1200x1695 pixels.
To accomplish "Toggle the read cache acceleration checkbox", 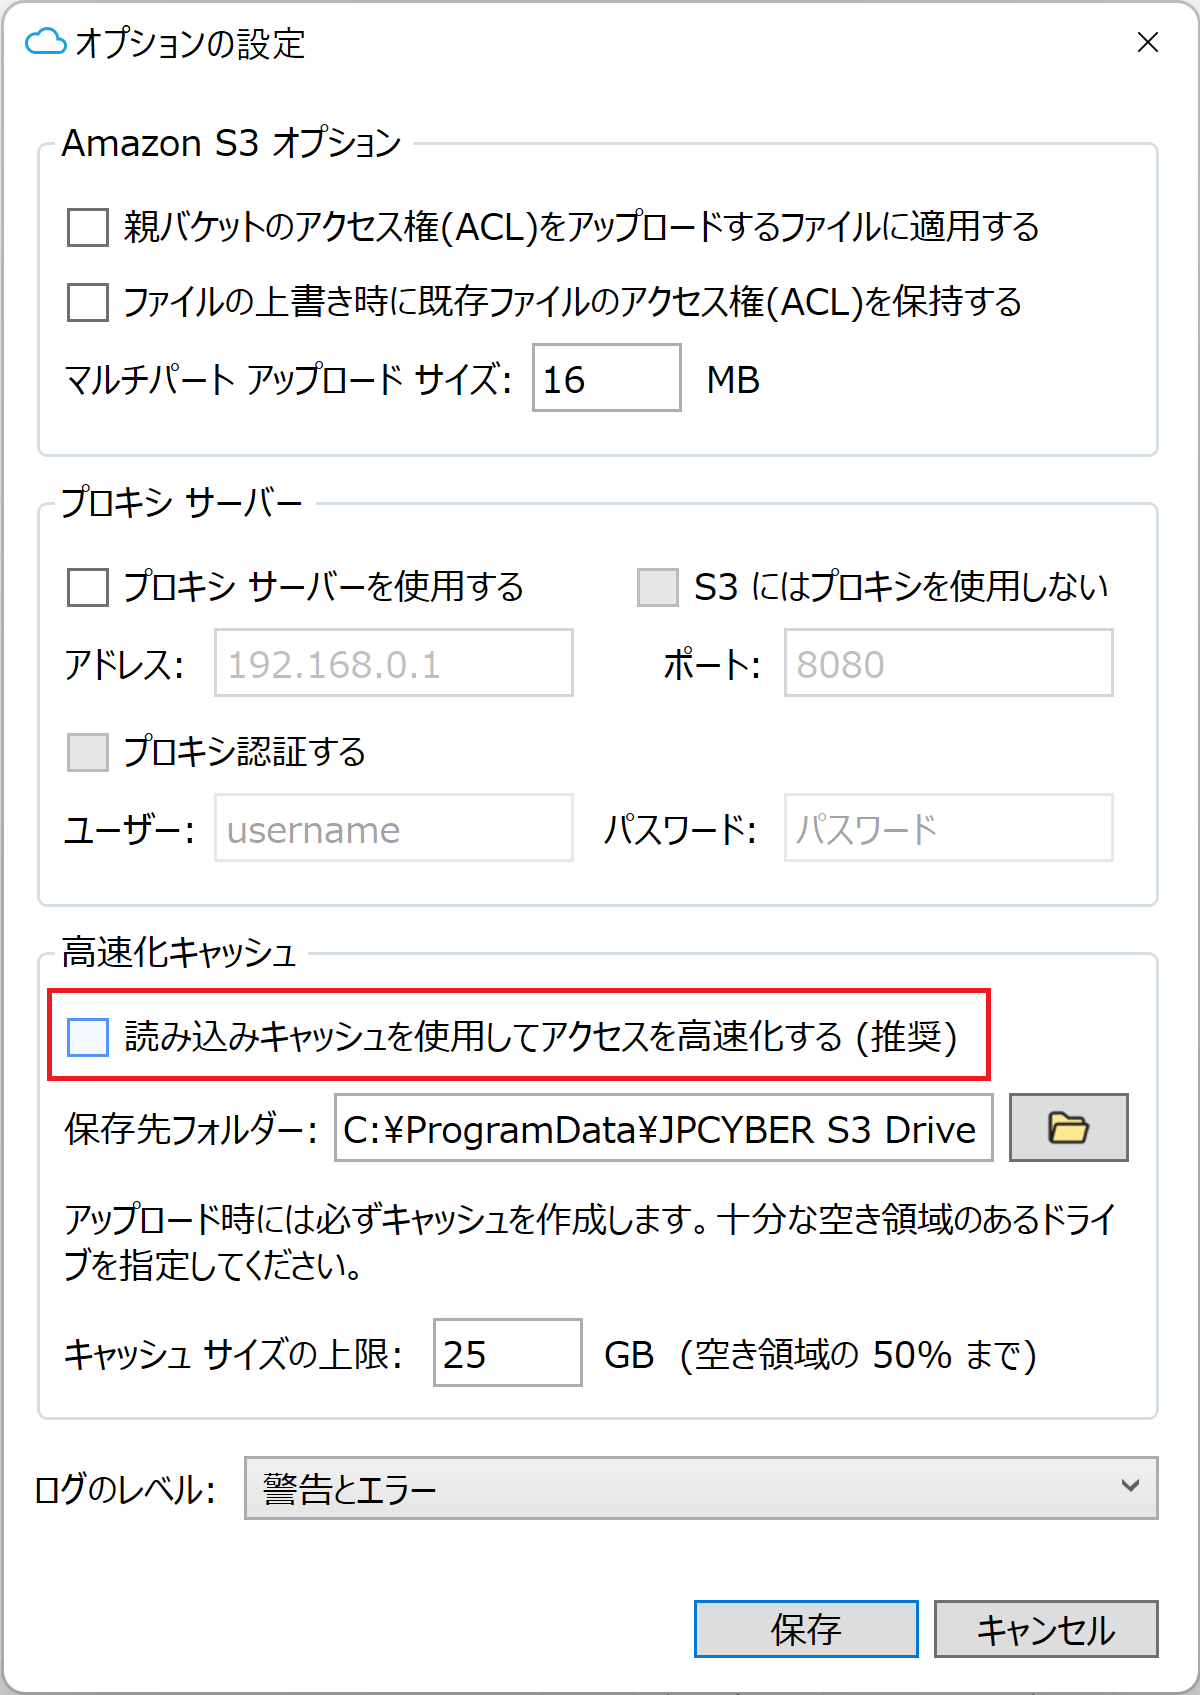I will (88, 1037).
